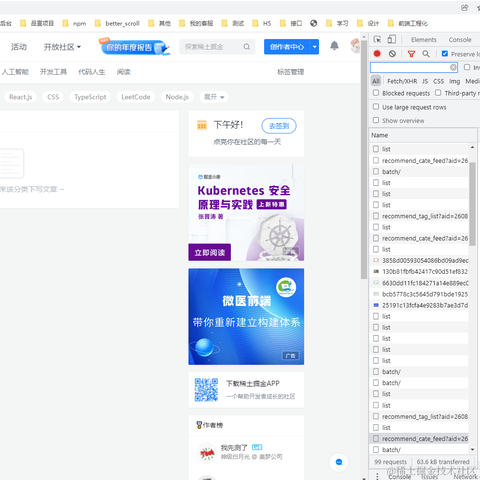The image size is (480, 480).
Task: Open the H5 bookmark folder
Action: 262,23
